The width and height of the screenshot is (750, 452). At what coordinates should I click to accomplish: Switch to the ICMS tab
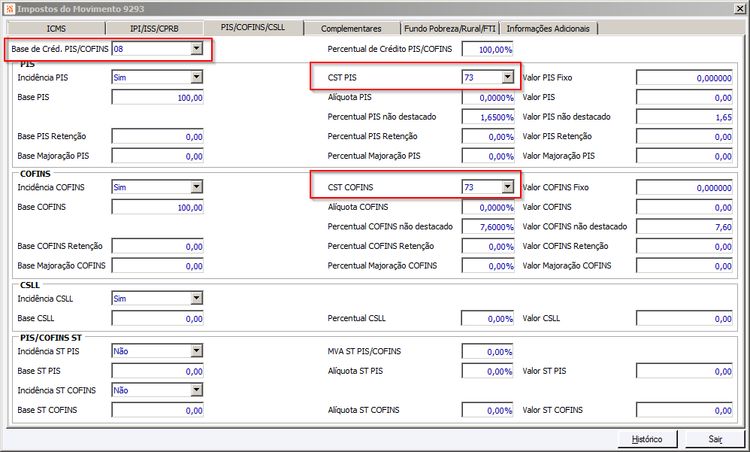tap(56, 28)
